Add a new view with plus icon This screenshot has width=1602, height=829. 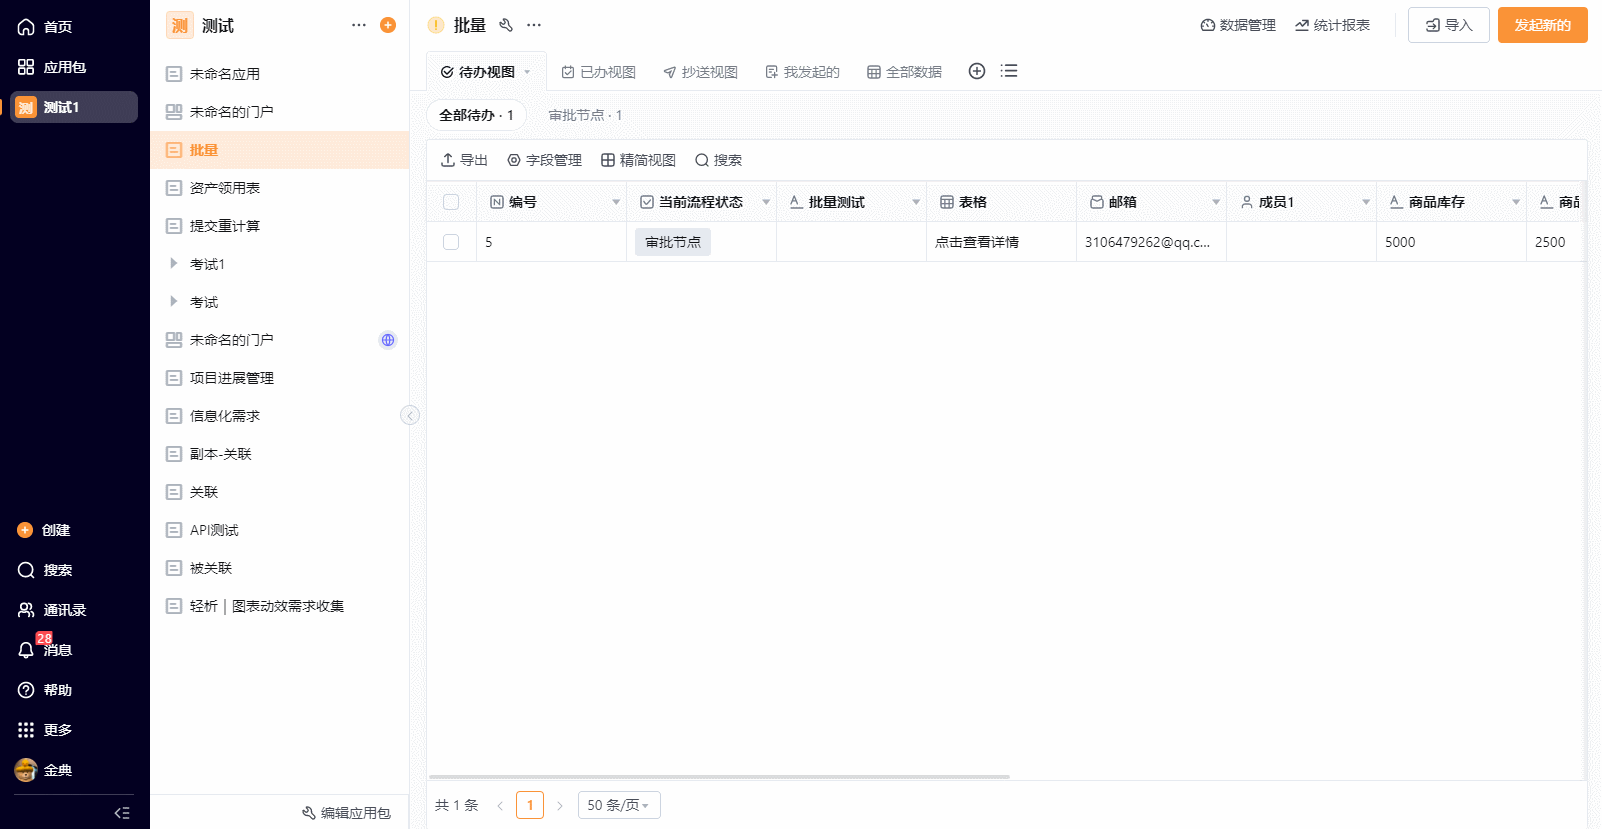(977, 71)
